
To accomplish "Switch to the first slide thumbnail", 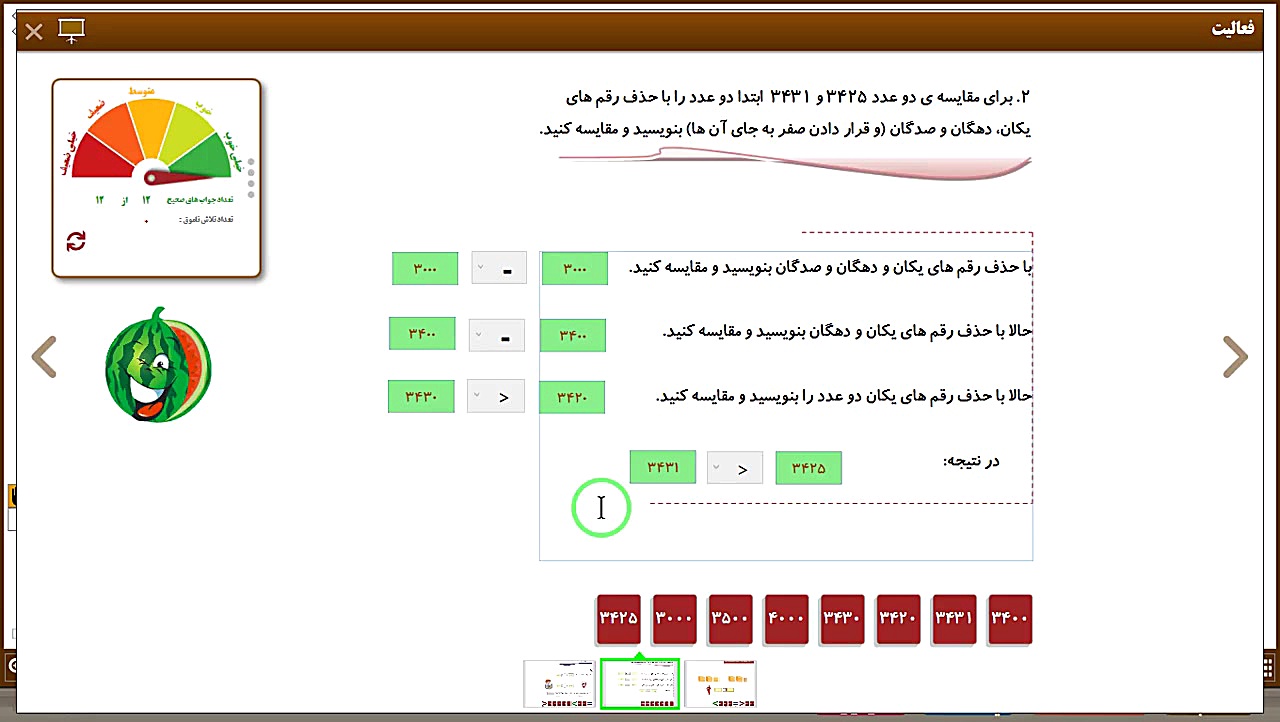I will (x=559, y=684).
